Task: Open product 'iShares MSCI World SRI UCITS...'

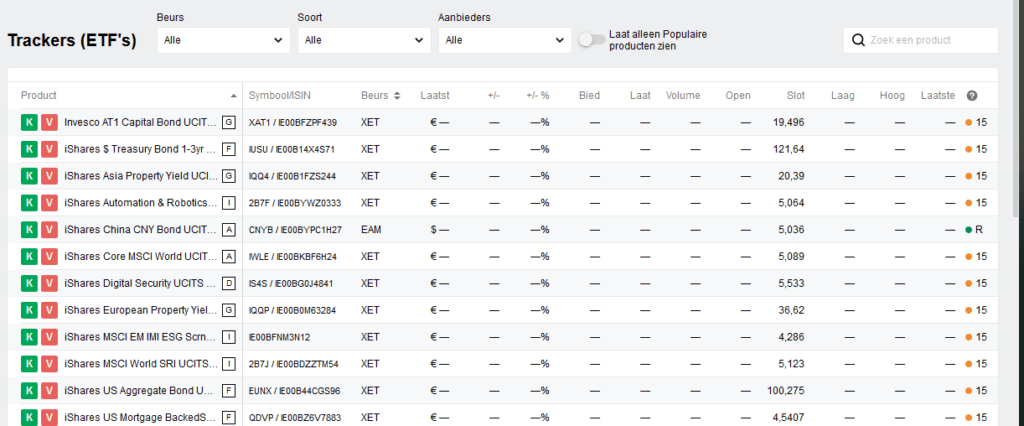Action: [x=140, y=363]
